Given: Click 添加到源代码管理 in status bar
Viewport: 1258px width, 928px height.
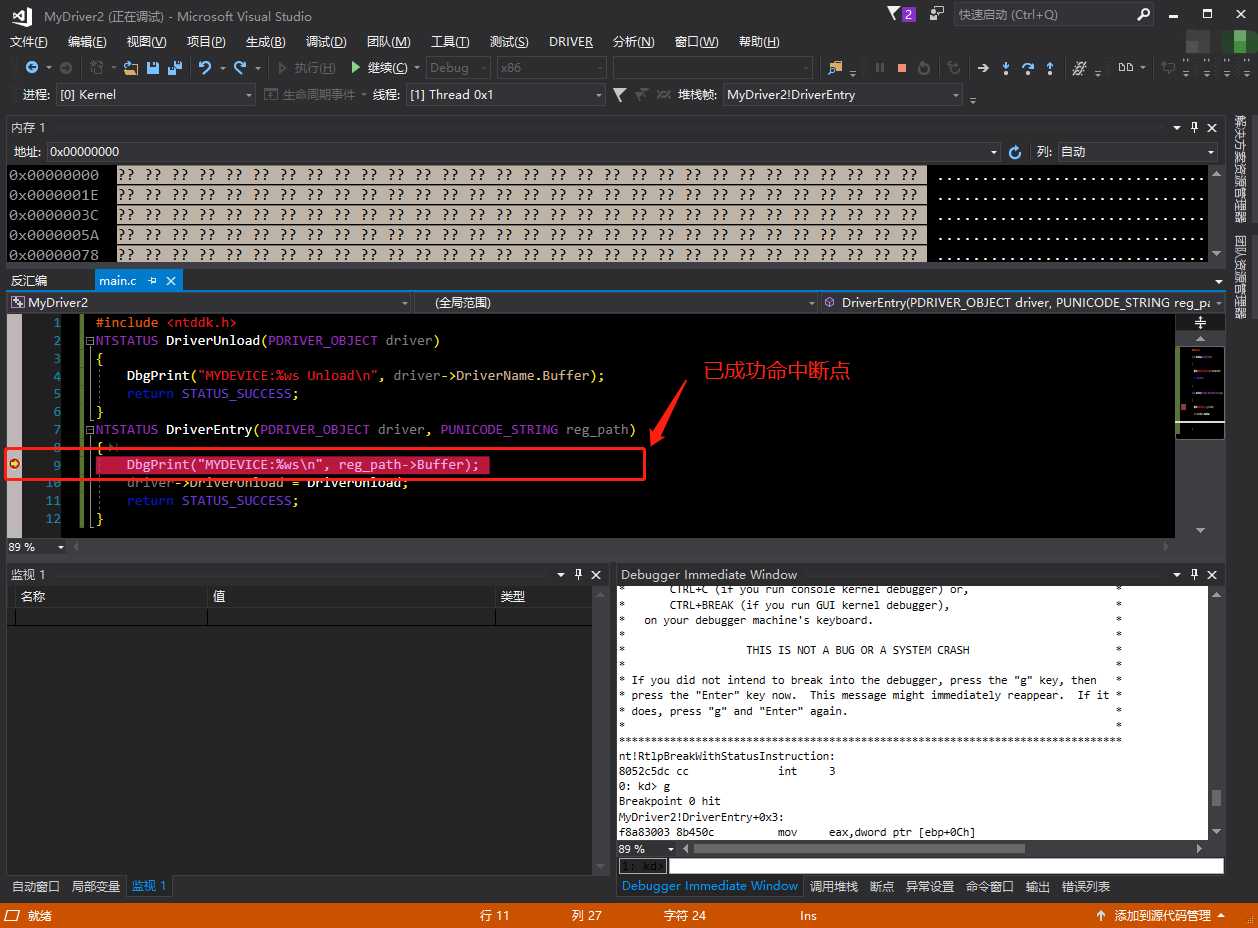Looking at the screenshot, I should (x=1162, y=915).
